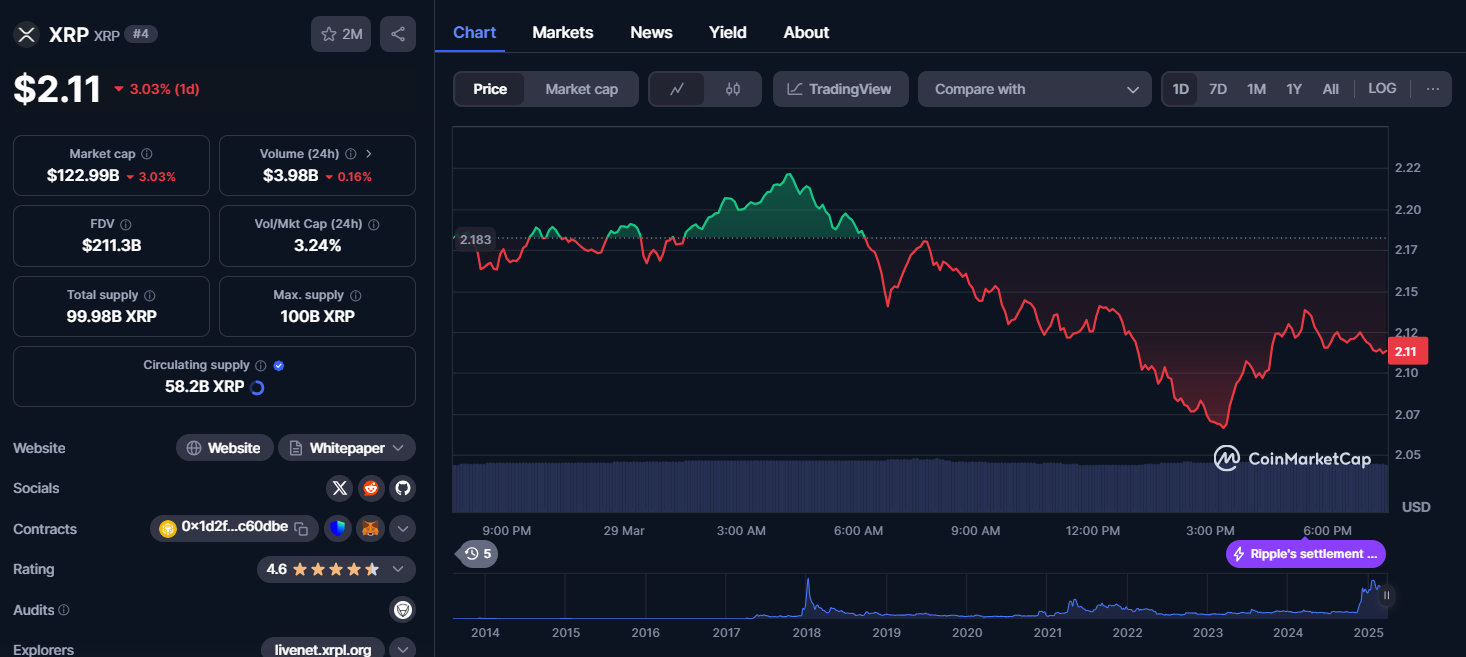Click the range slider handle at 2025
Viewport: 1466px width, 657px height.
pyautogui.click(x=1386, y=595)
